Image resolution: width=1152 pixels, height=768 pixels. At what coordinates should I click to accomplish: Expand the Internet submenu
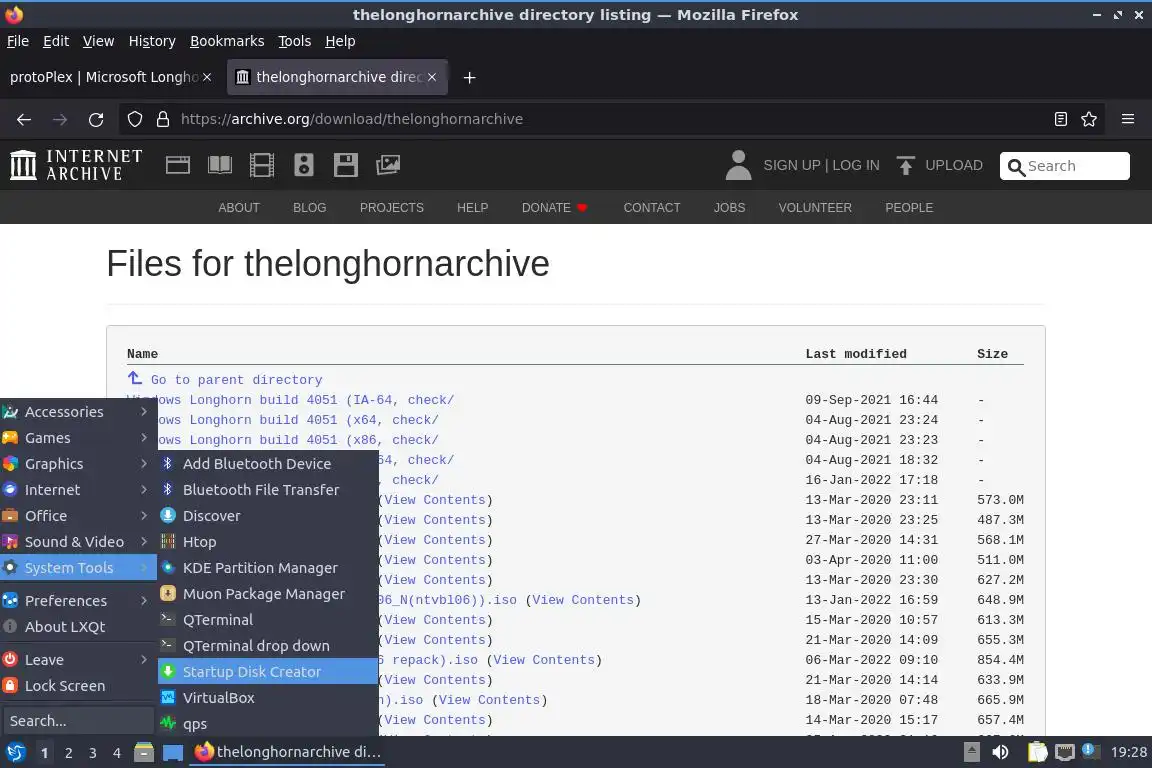pos(79,489)
